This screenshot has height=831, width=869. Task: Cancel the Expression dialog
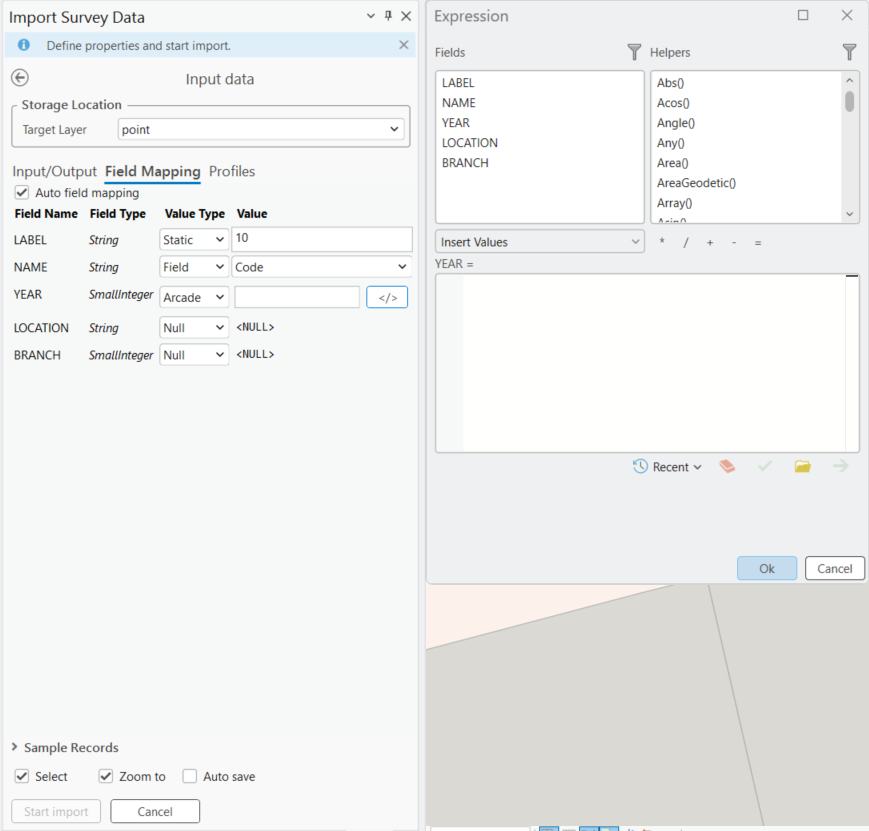(835, 568)
